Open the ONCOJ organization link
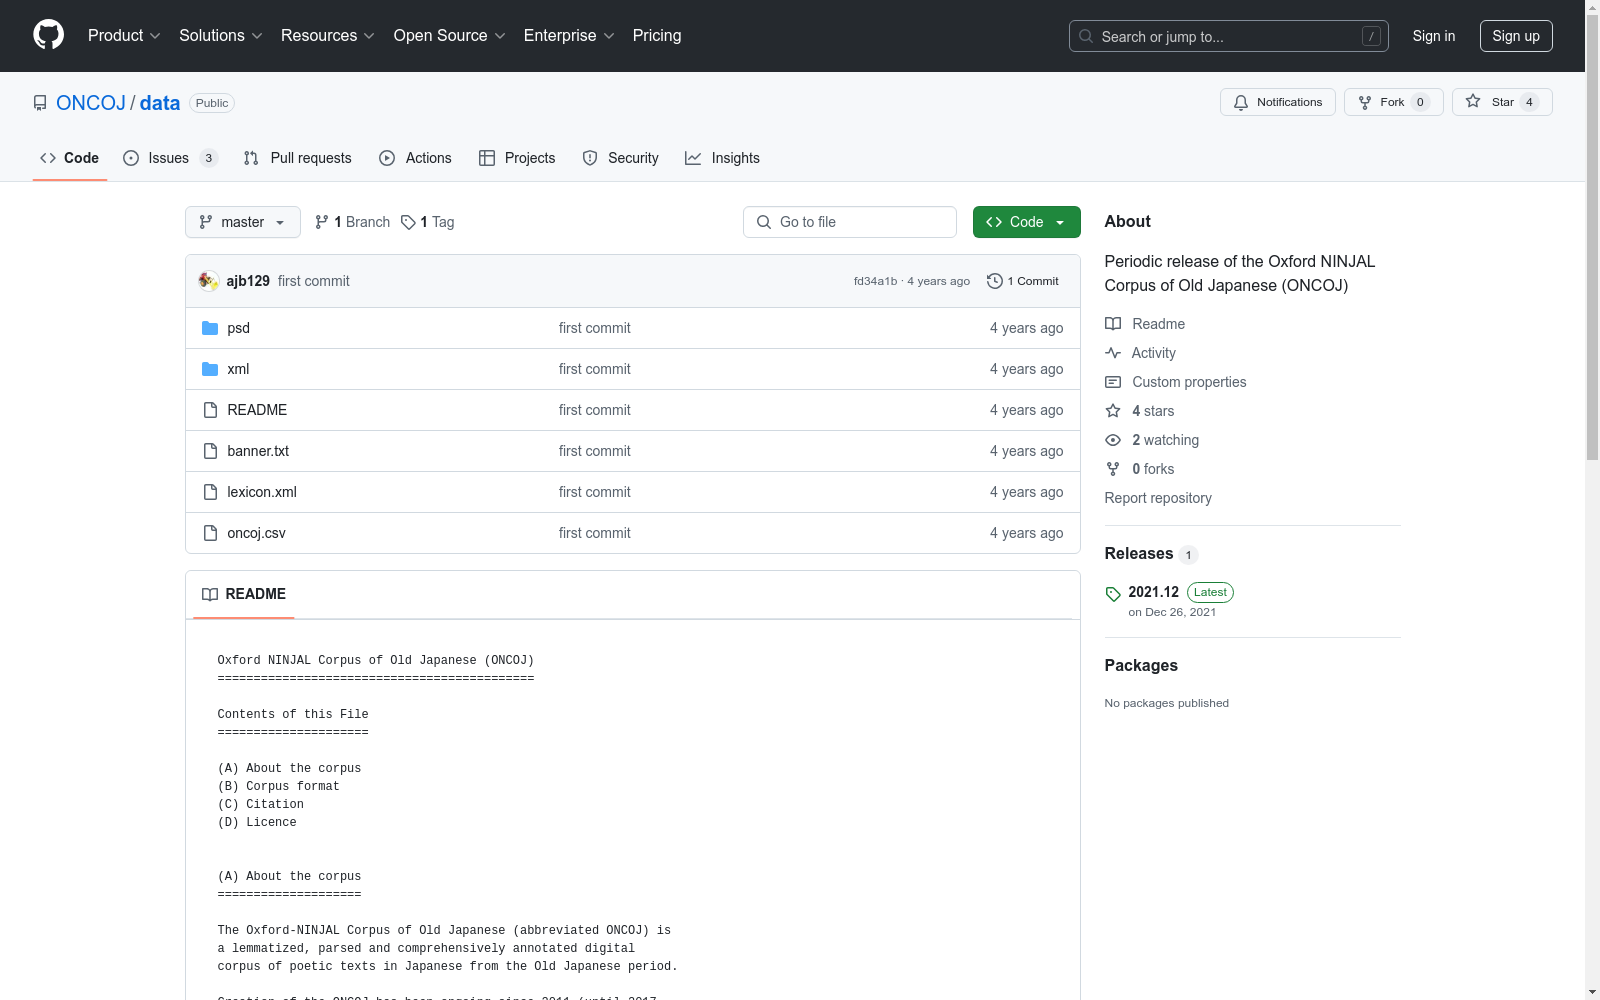The width and height of the screenshot is (1600, 1000). (x=91, y=103)
